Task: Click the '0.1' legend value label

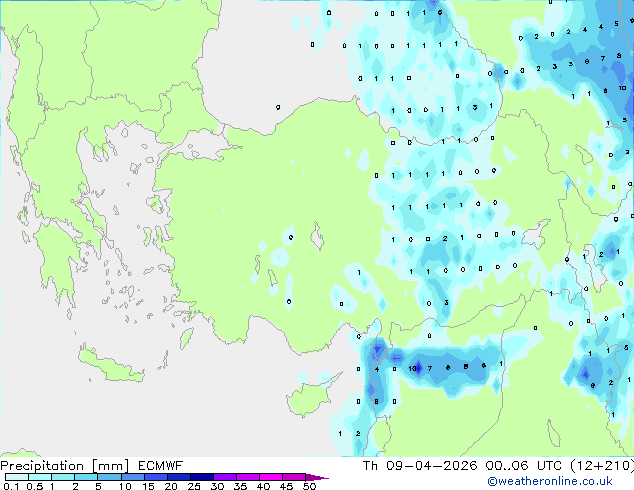Action: (x=11, y=486)
